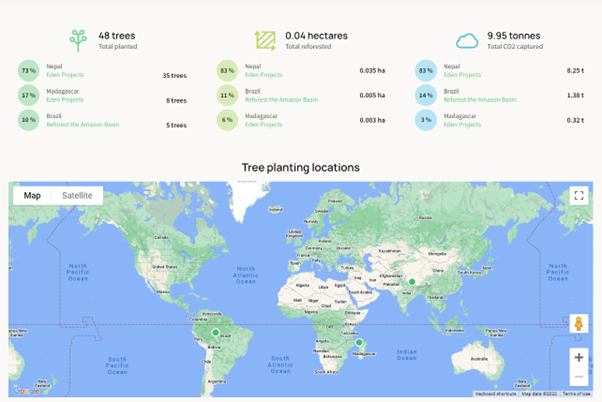Zoom out on the map with minus button
This screenshot has width=602, height=402.
(579, 377)
